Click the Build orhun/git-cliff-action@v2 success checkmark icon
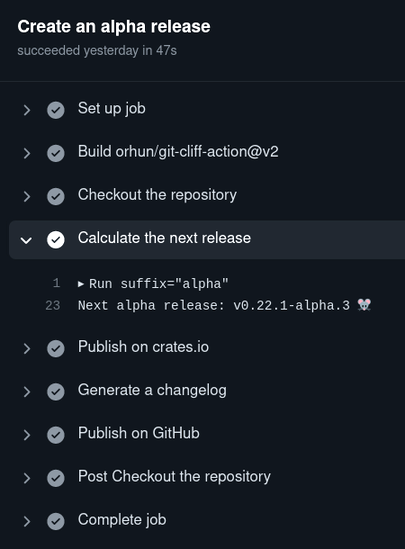Viewport: 405px width, 549px height. (x=56, y=153)
